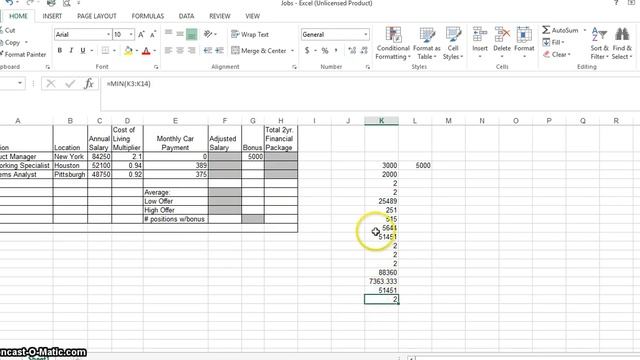The image size is (640, 360).
Task: Click Increase Indent icon
Action: point(219,51)
